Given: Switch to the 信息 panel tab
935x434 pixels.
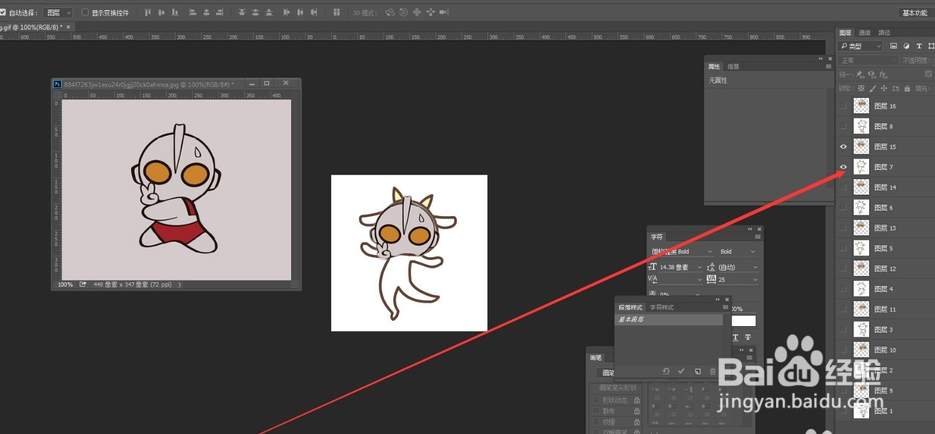Looking at the screenshot, I should [733, 67].
